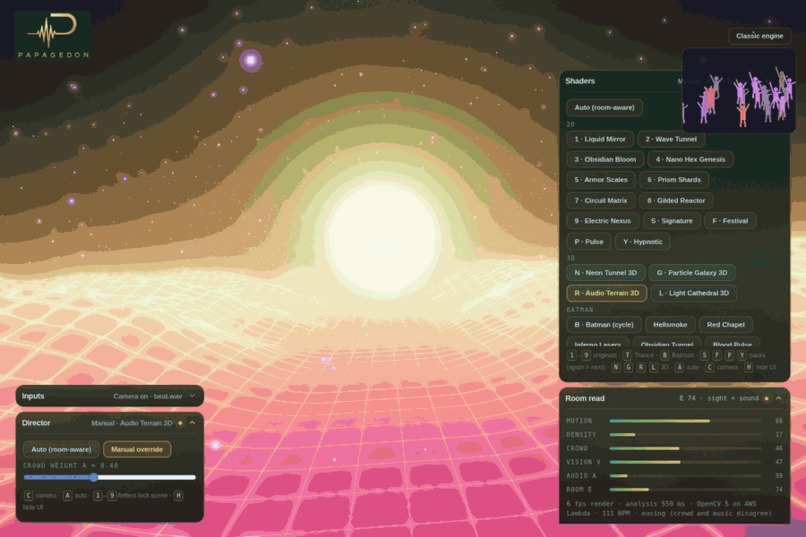The width and height of the screenshot is (806, 537).
Task: Enable Auto (room-aware) in the Director panel
Action: pyautogui.click(x=61, y=449)
